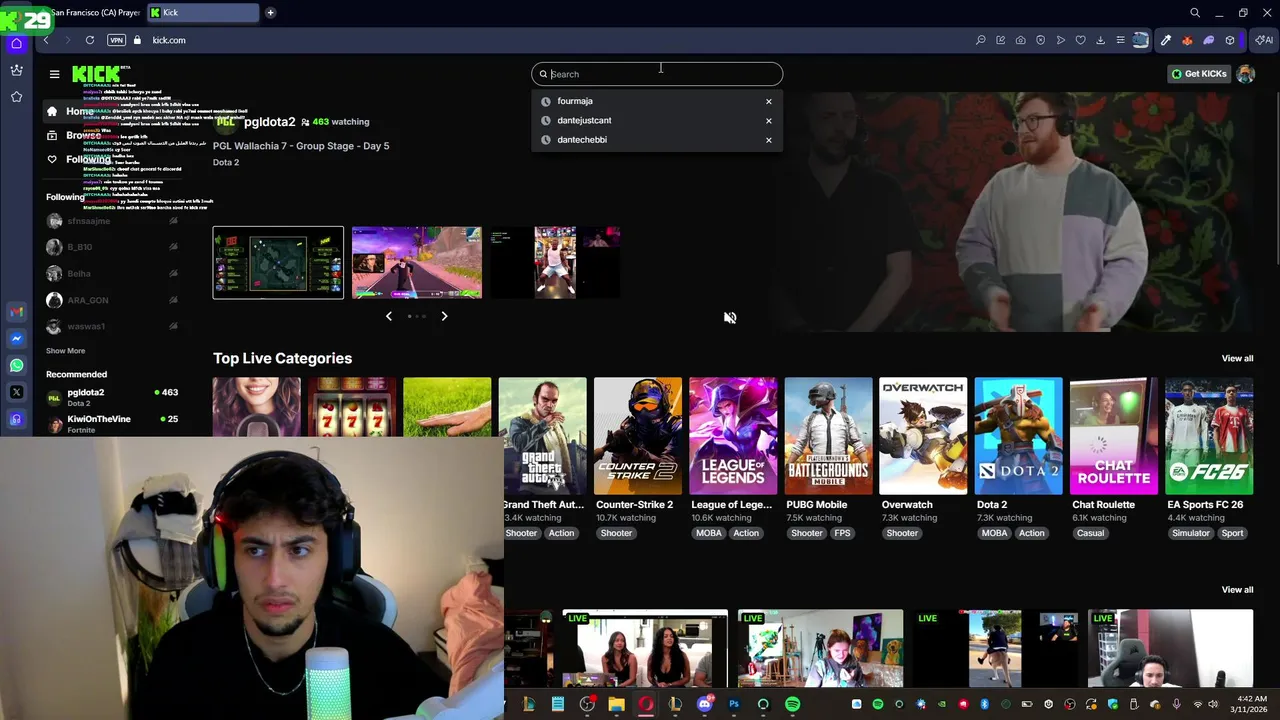Open followed channel B_B10
Screen dimensions: 1280x720
pyautogui.click(x=112, y=247)
